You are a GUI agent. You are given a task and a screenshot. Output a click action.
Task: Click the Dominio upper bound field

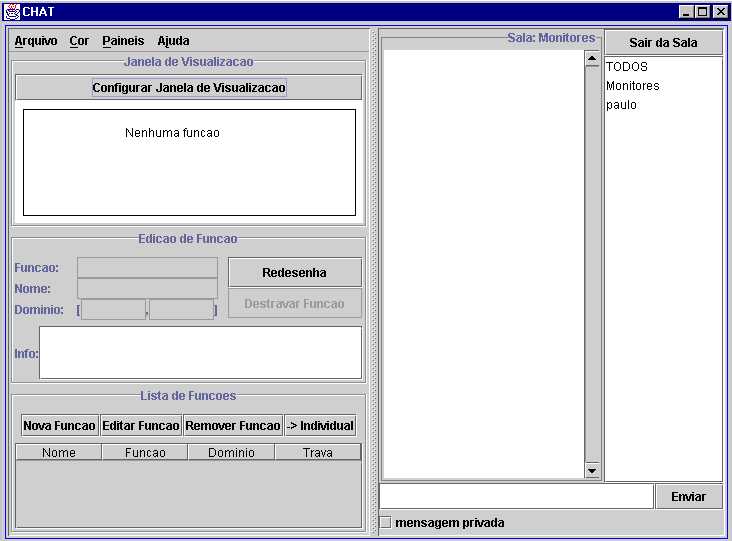(182, 309)
